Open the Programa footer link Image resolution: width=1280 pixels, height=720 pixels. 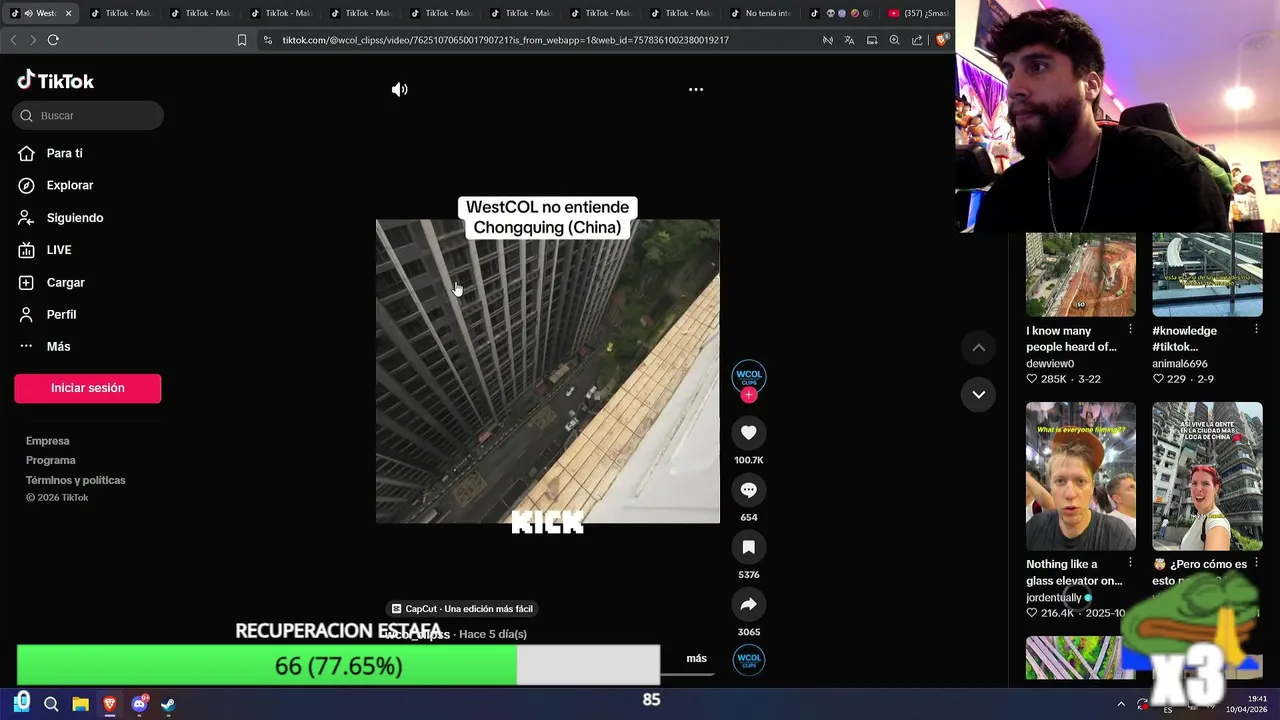pyautogui.click(x=51, y=460)
